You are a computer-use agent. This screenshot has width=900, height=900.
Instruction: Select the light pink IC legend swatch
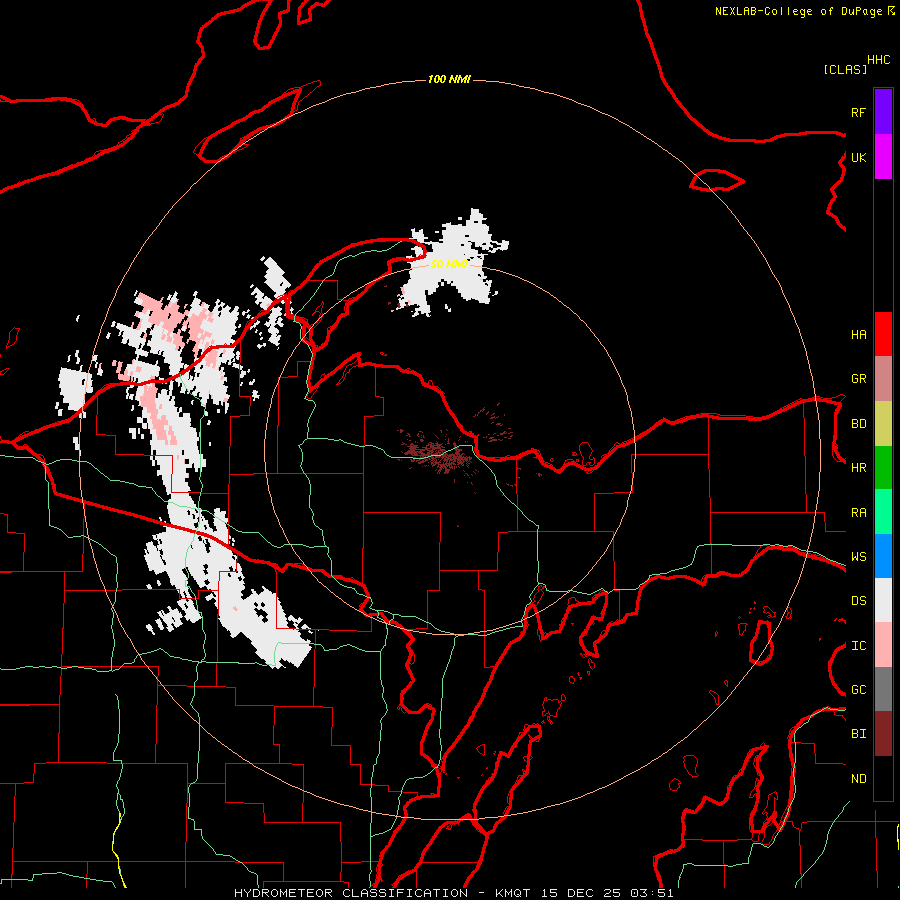tap(883, 645)
